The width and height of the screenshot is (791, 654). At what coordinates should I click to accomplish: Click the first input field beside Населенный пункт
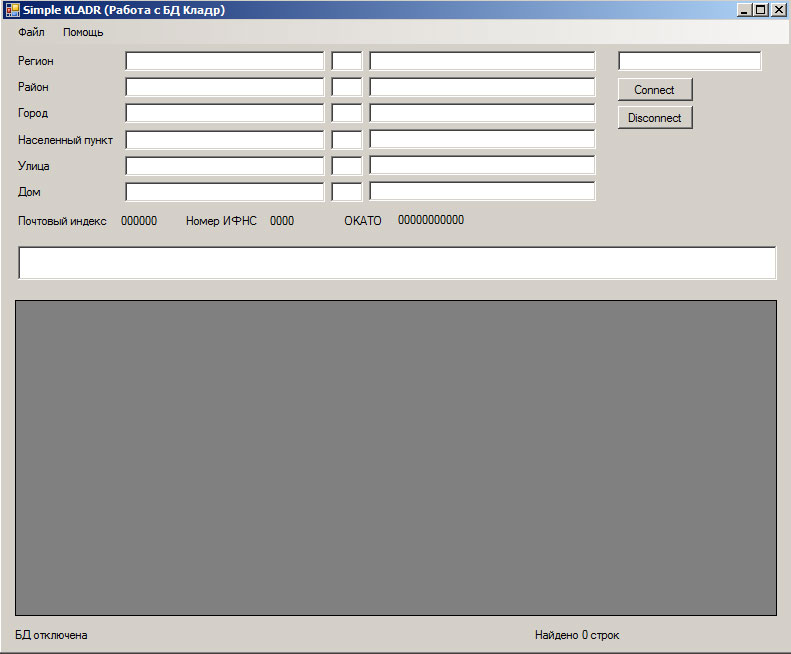(x=224, y=140)
